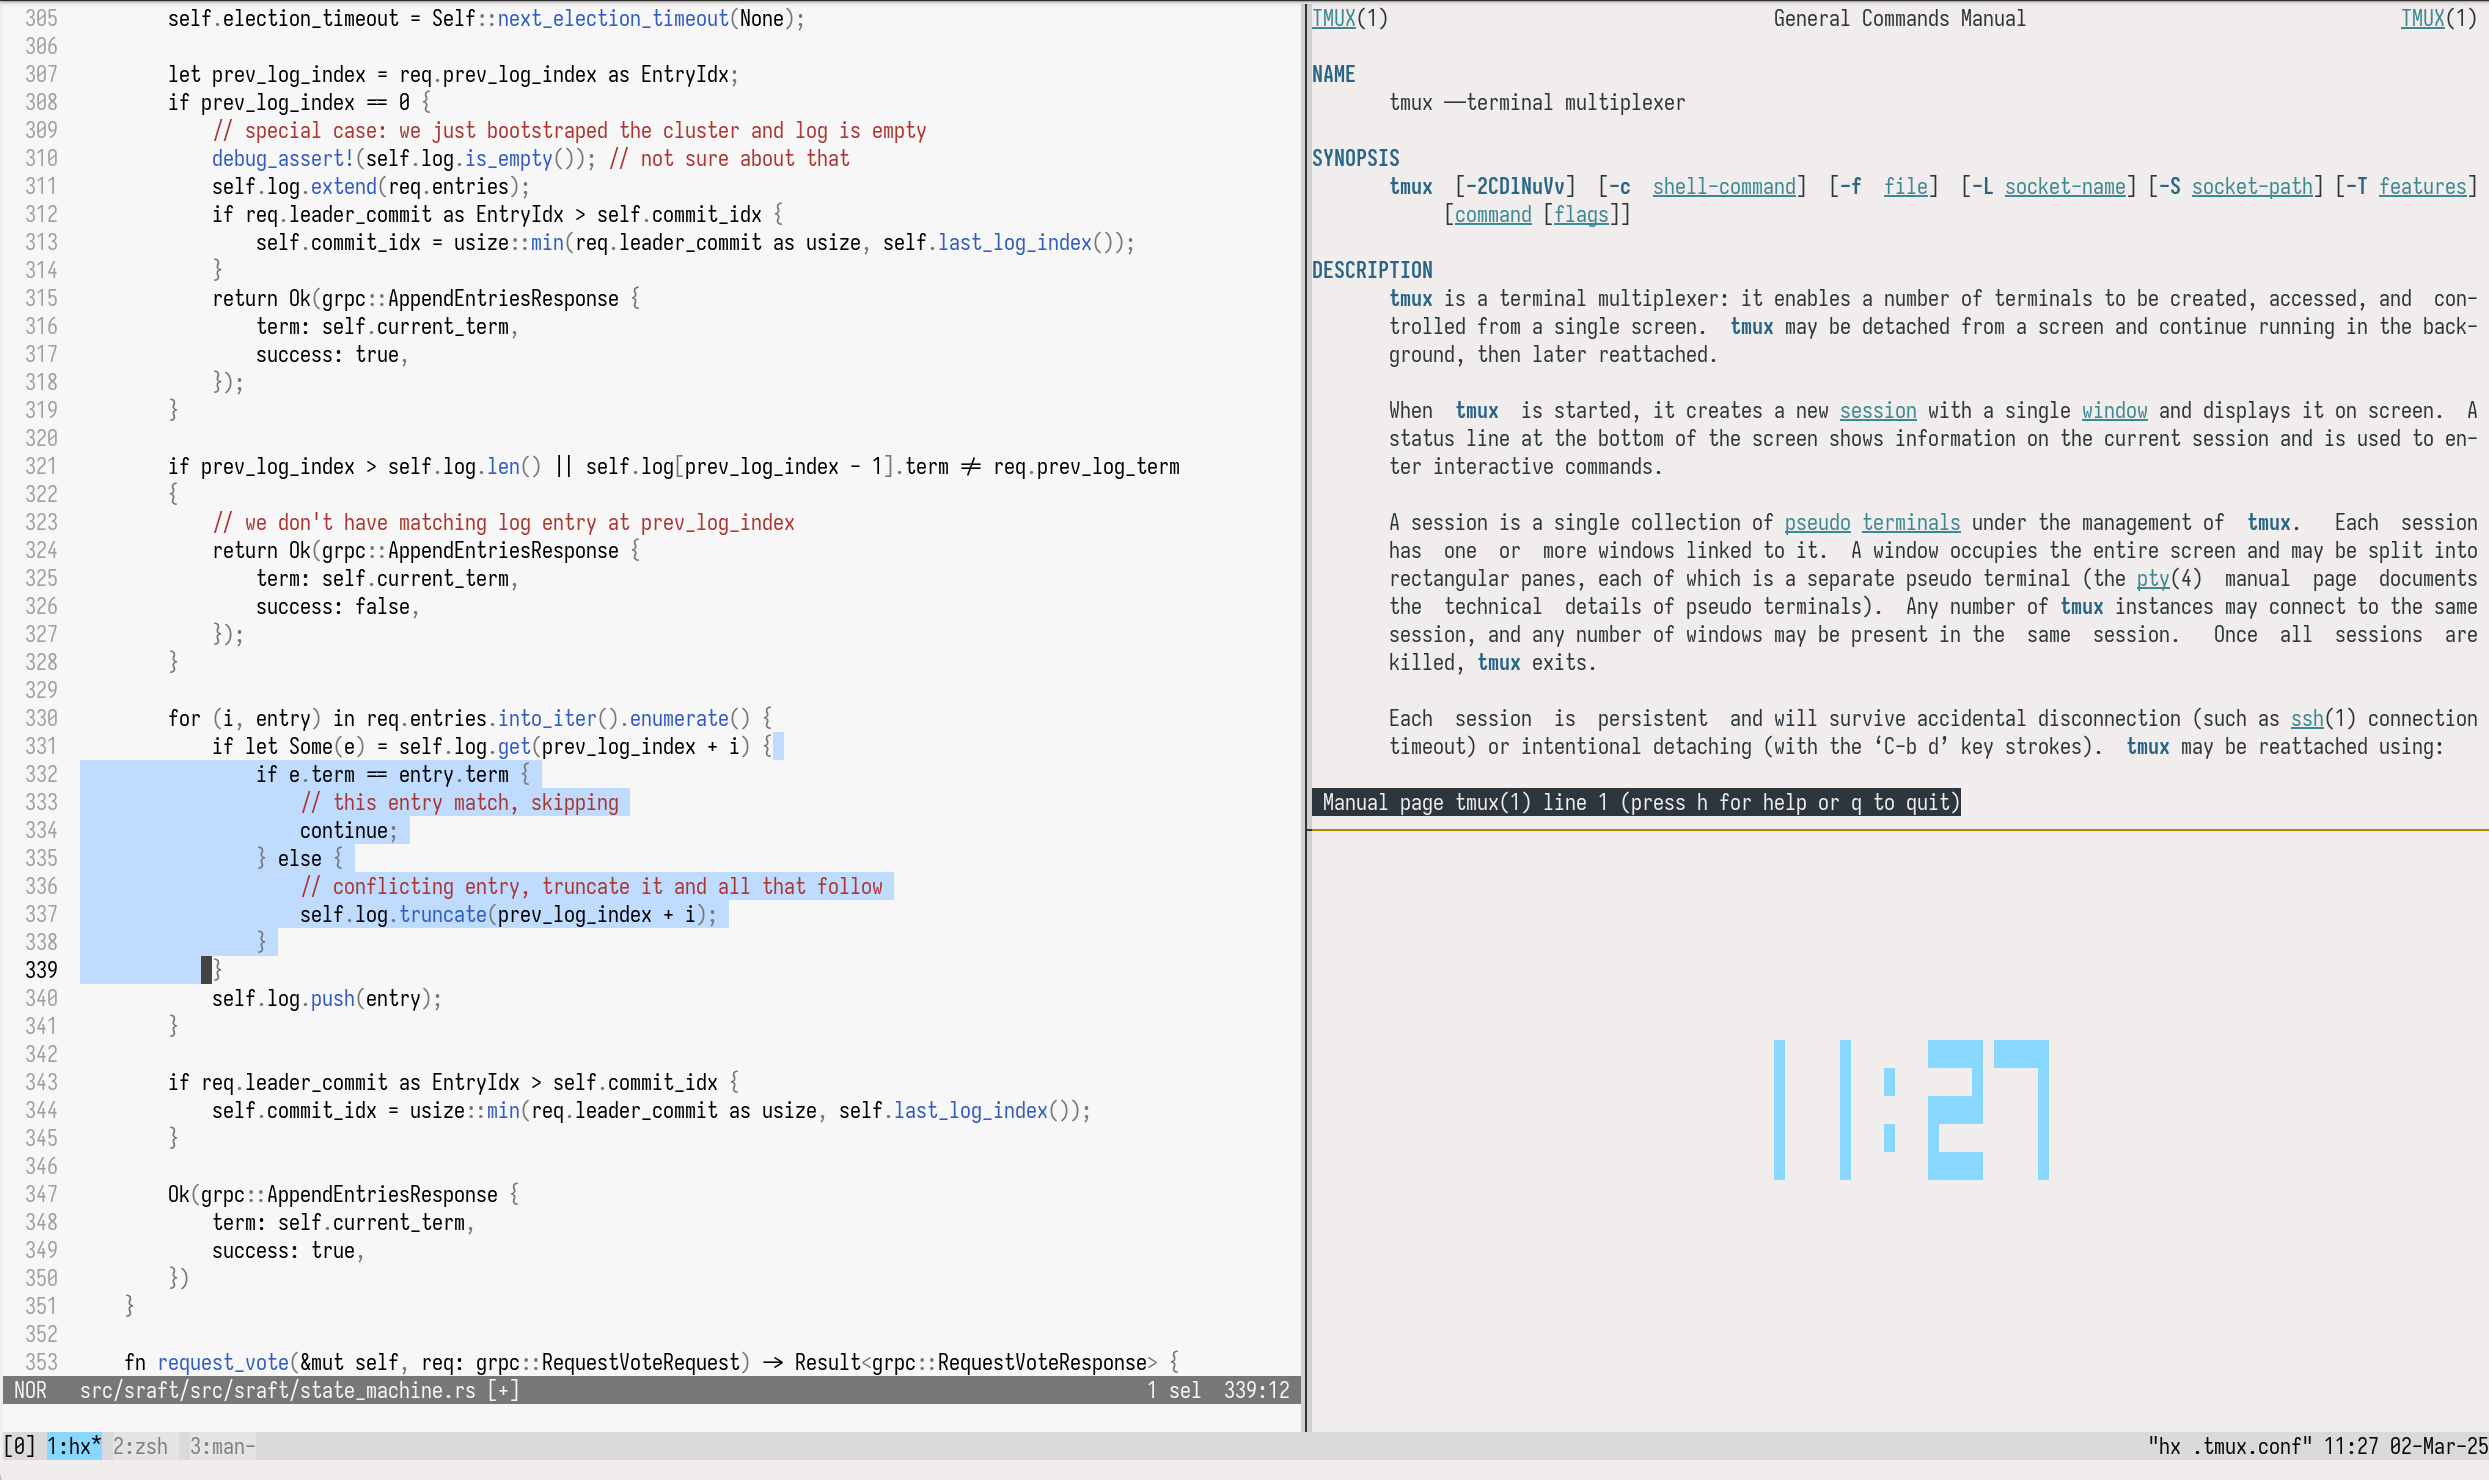Place cursor on next_election_timeout call
The height and width of the screenshot is (1480, 2489).
(x=613, y=18)
